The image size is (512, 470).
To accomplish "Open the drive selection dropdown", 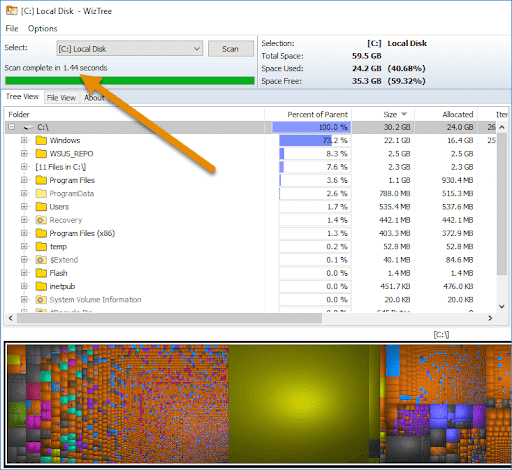I will click(x=130, y=49).
